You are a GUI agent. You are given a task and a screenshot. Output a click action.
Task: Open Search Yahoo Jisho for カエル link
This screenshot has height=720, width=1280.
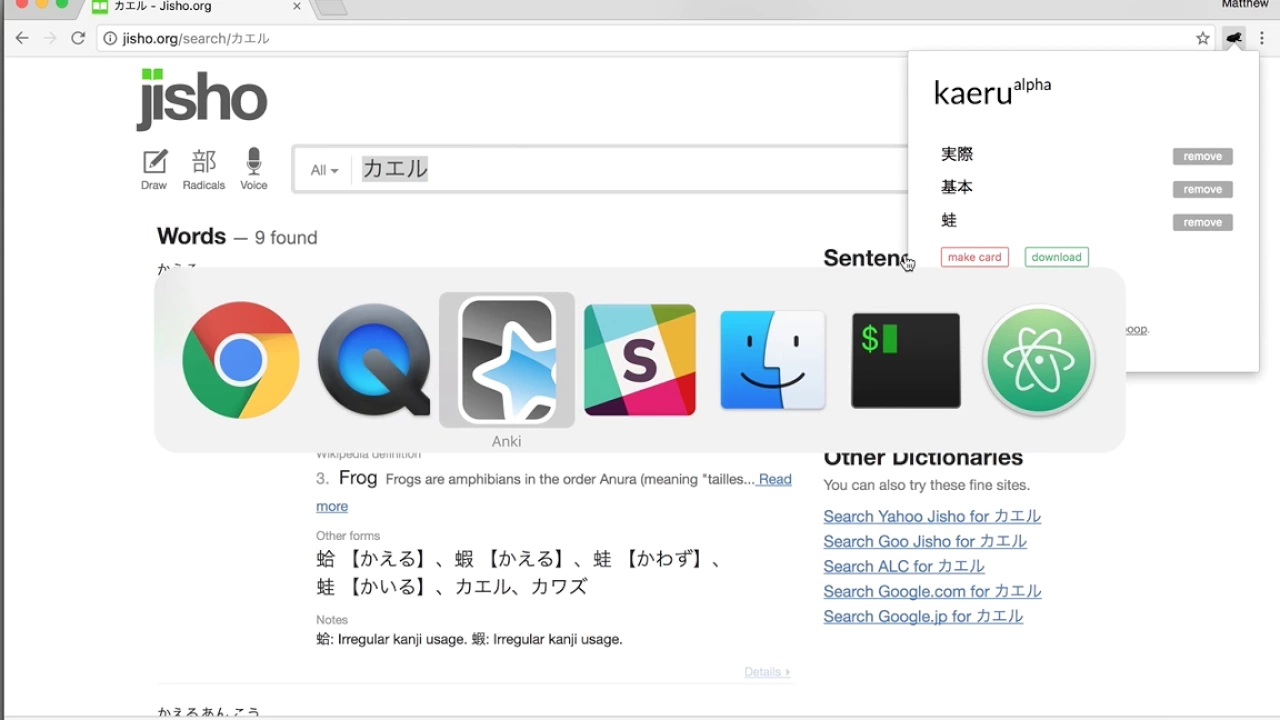932,516
